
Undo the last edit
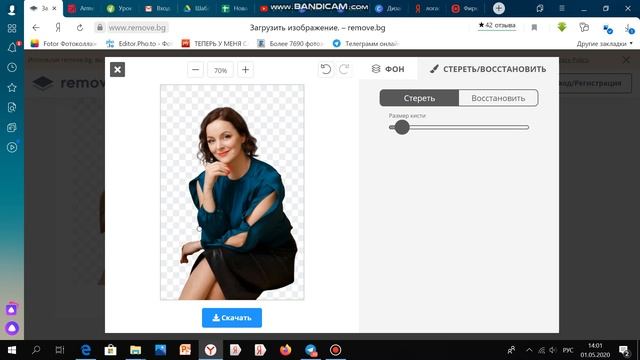[326, 69]
